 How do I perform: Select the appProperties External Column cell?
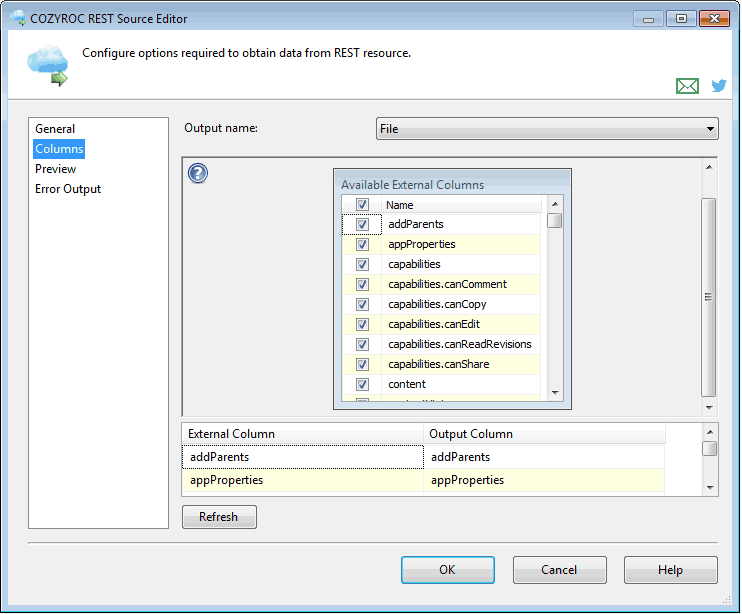point(303,480)
